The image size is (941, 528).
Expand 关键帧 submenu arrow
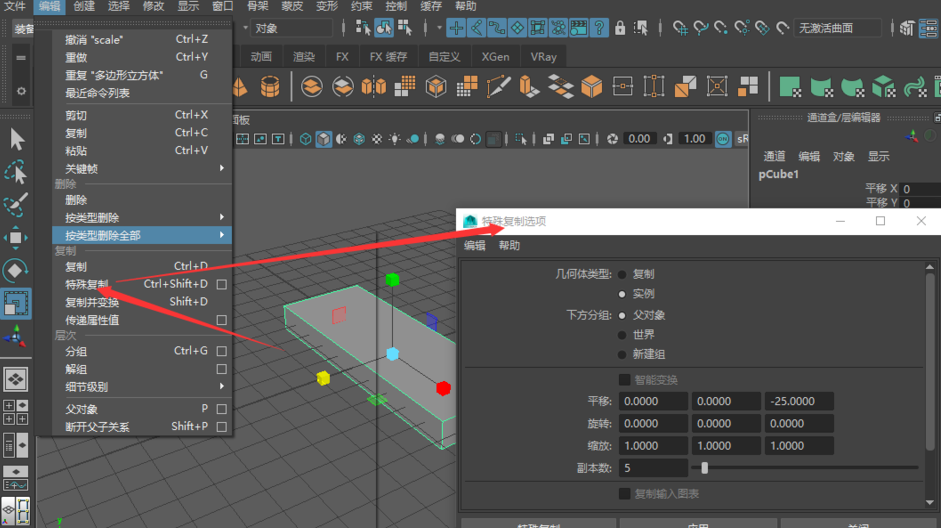click(221, 169)
